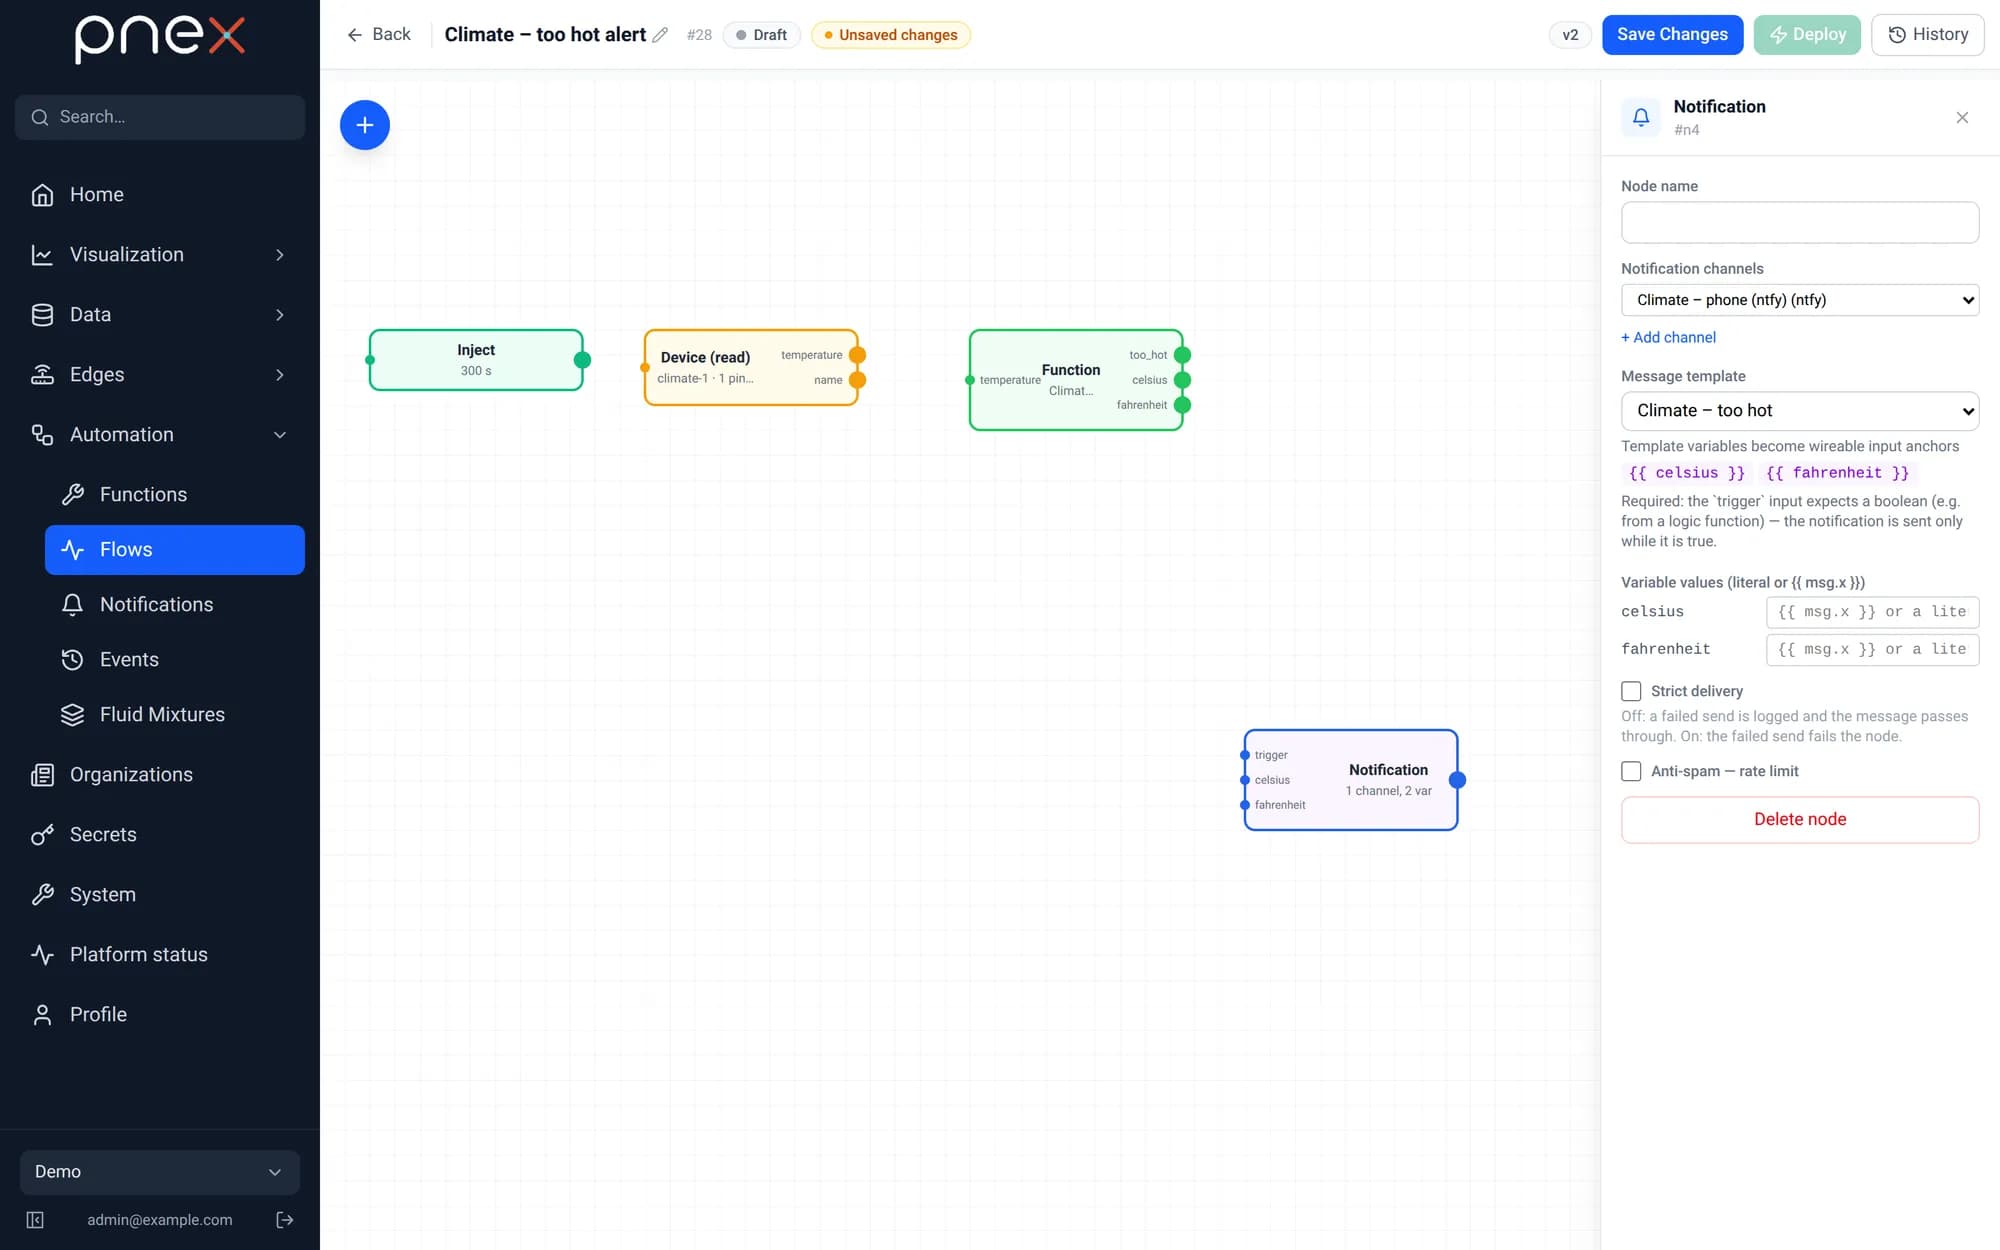2000x1250 pixels.
Task: Click the Function too_hot output port
Action: click(1182, 355)
